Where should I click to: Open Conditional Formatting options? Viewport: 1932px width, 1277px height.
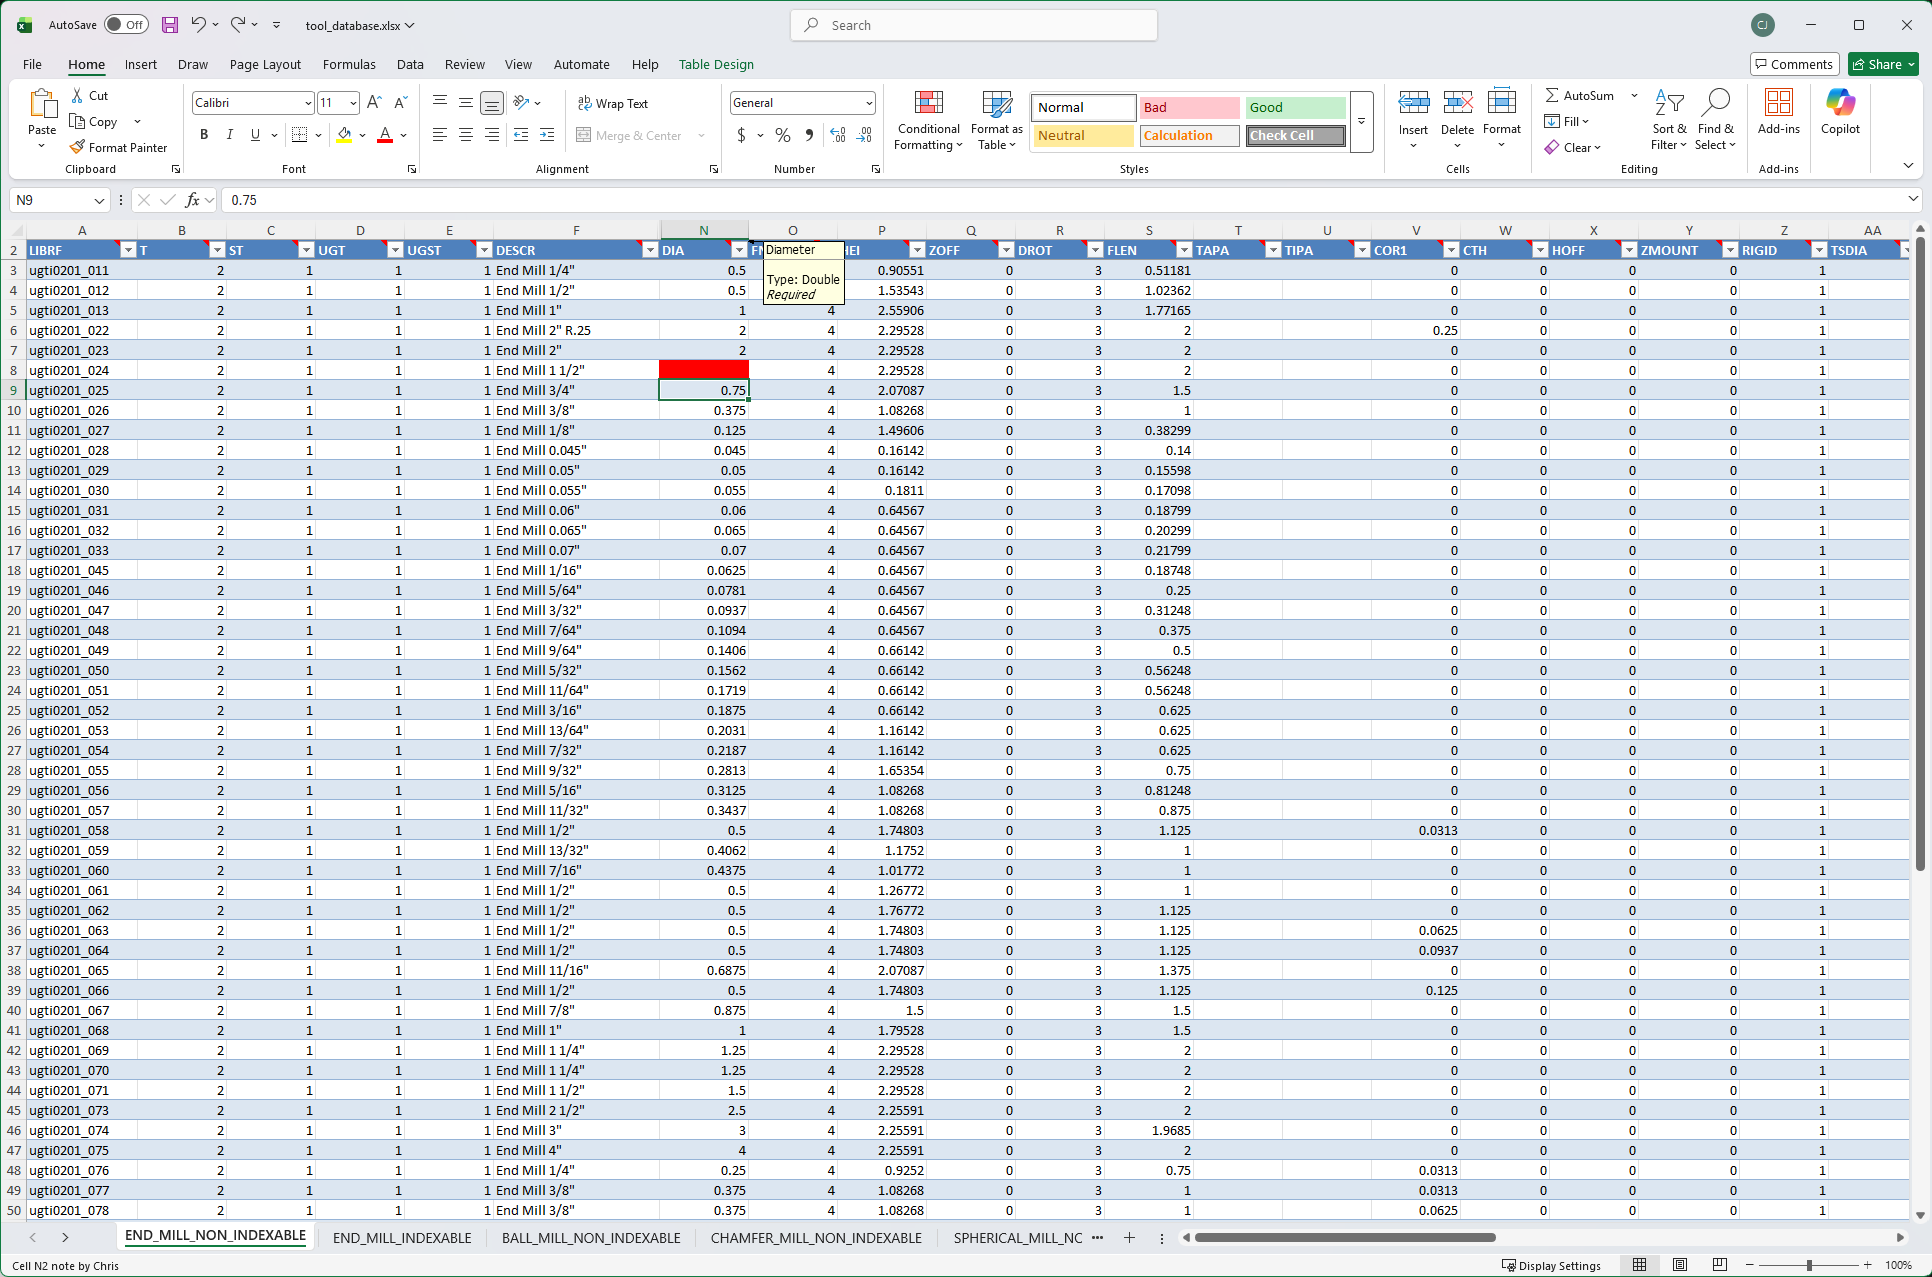point(928,121)
